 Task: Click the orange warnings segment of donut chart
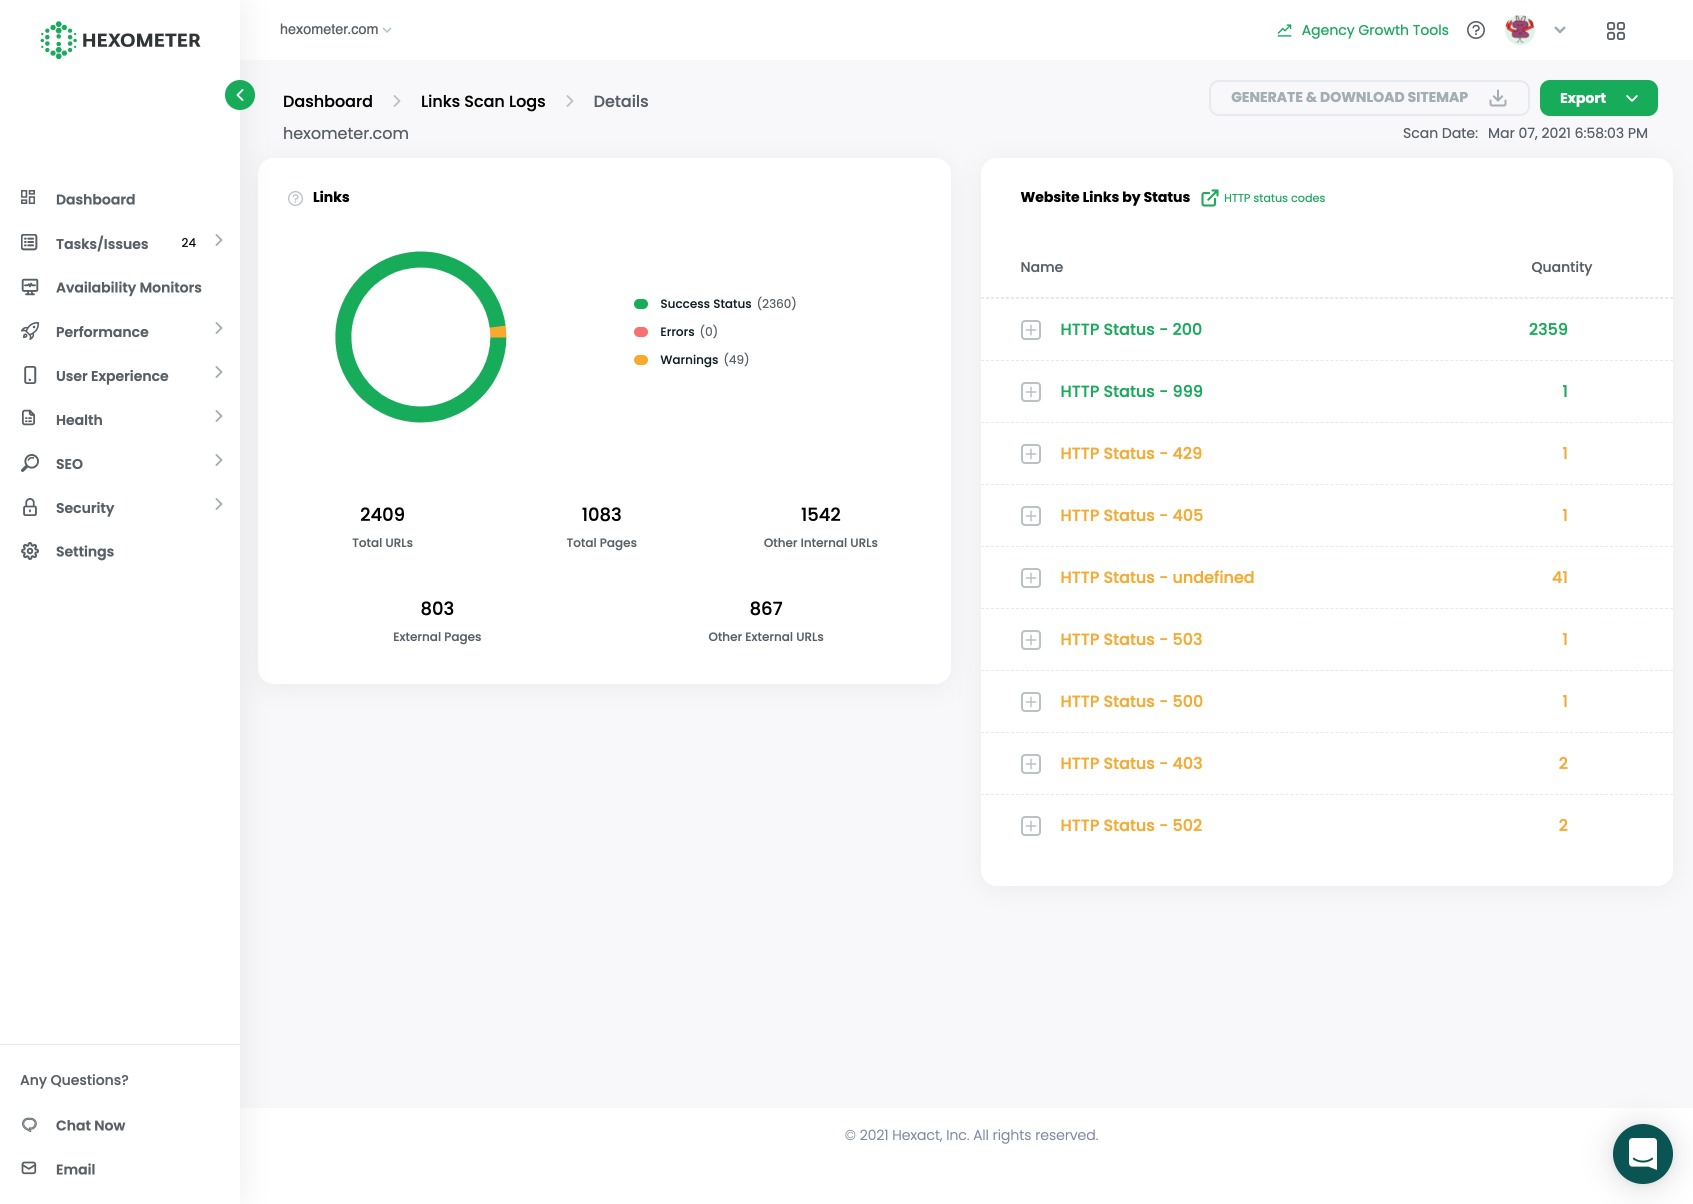pos(498,333)
